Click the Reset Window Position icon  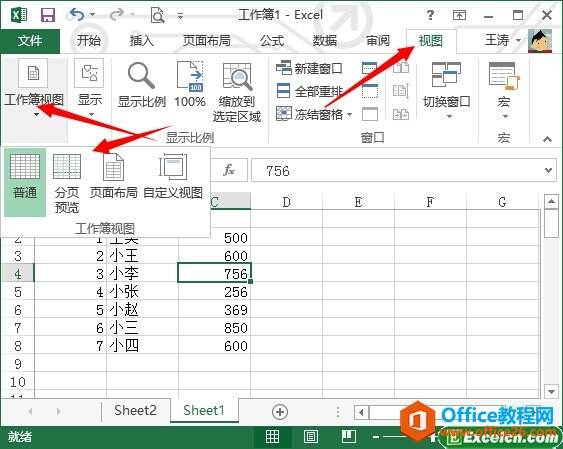[401, 114]
